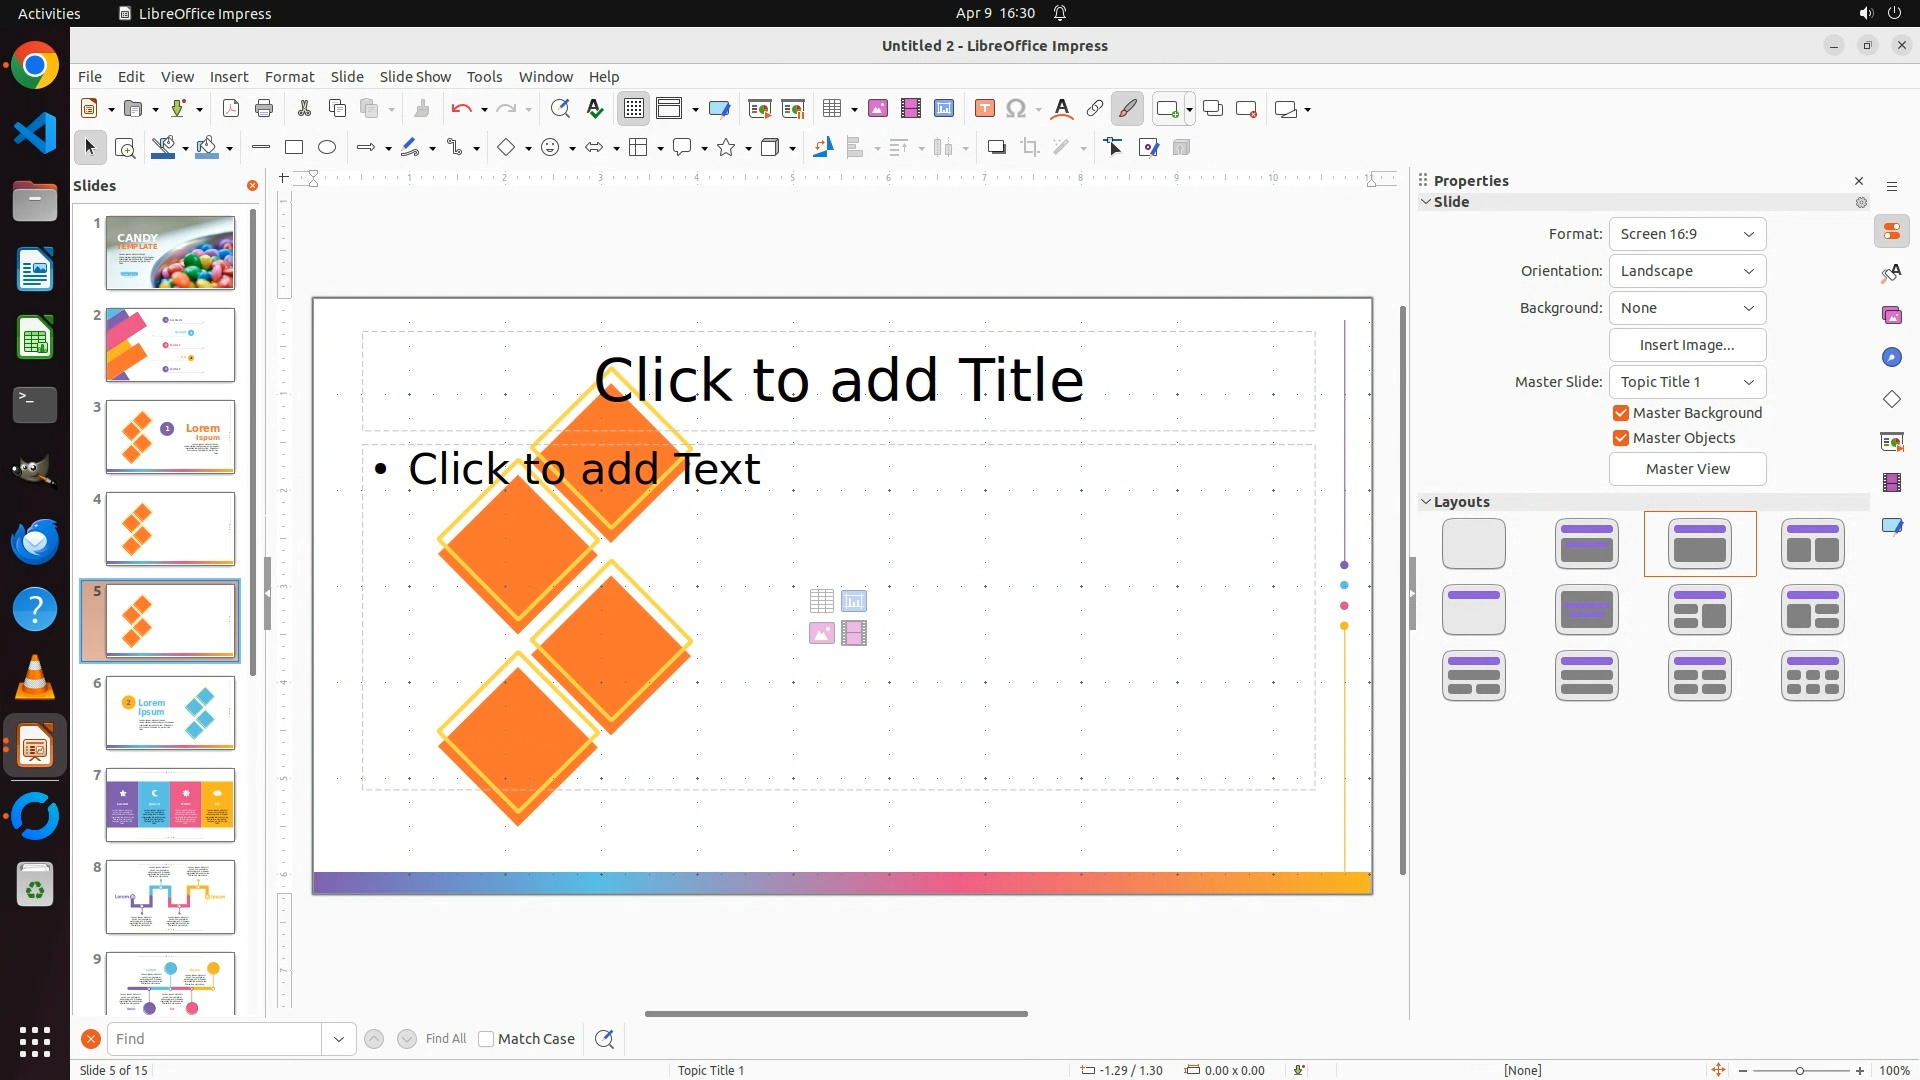This screenshot has width=1920, height=1080.
Task: Click the Display Grid toolbar icon
Action: (x=634, y=109)
